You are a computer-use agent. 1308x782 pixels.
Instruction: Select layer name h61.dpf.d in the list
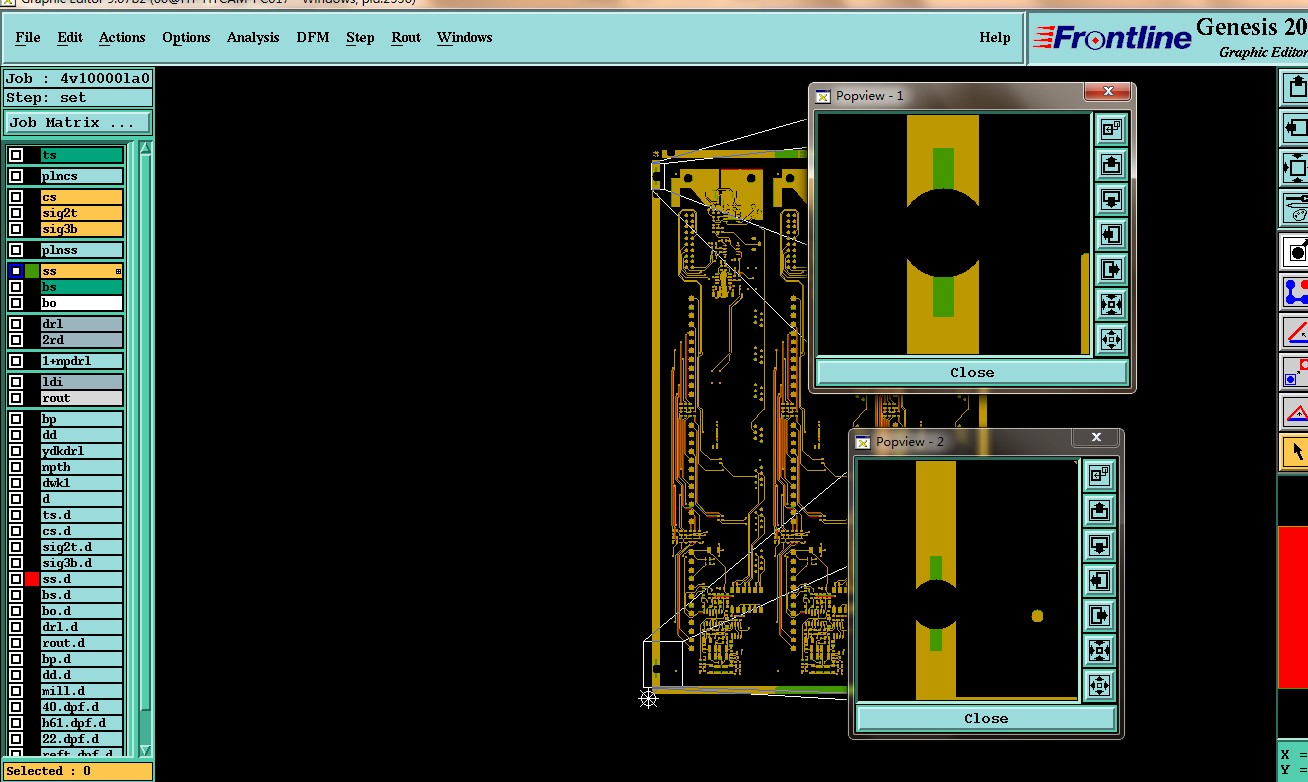coord(82,723)
